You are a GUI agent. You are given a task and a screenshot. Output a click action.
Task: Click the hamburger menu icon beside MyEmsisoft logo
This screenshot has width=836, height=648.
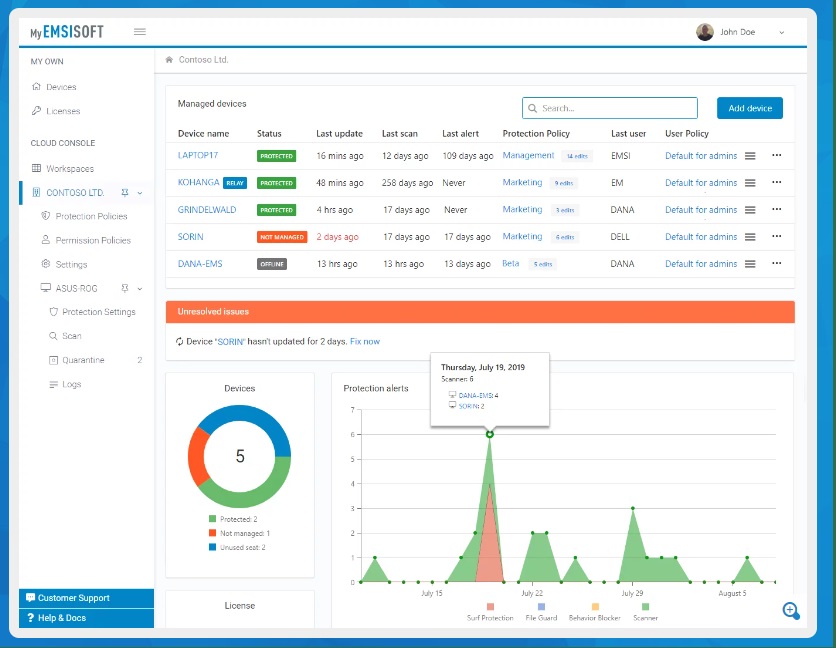click(140, 31)
